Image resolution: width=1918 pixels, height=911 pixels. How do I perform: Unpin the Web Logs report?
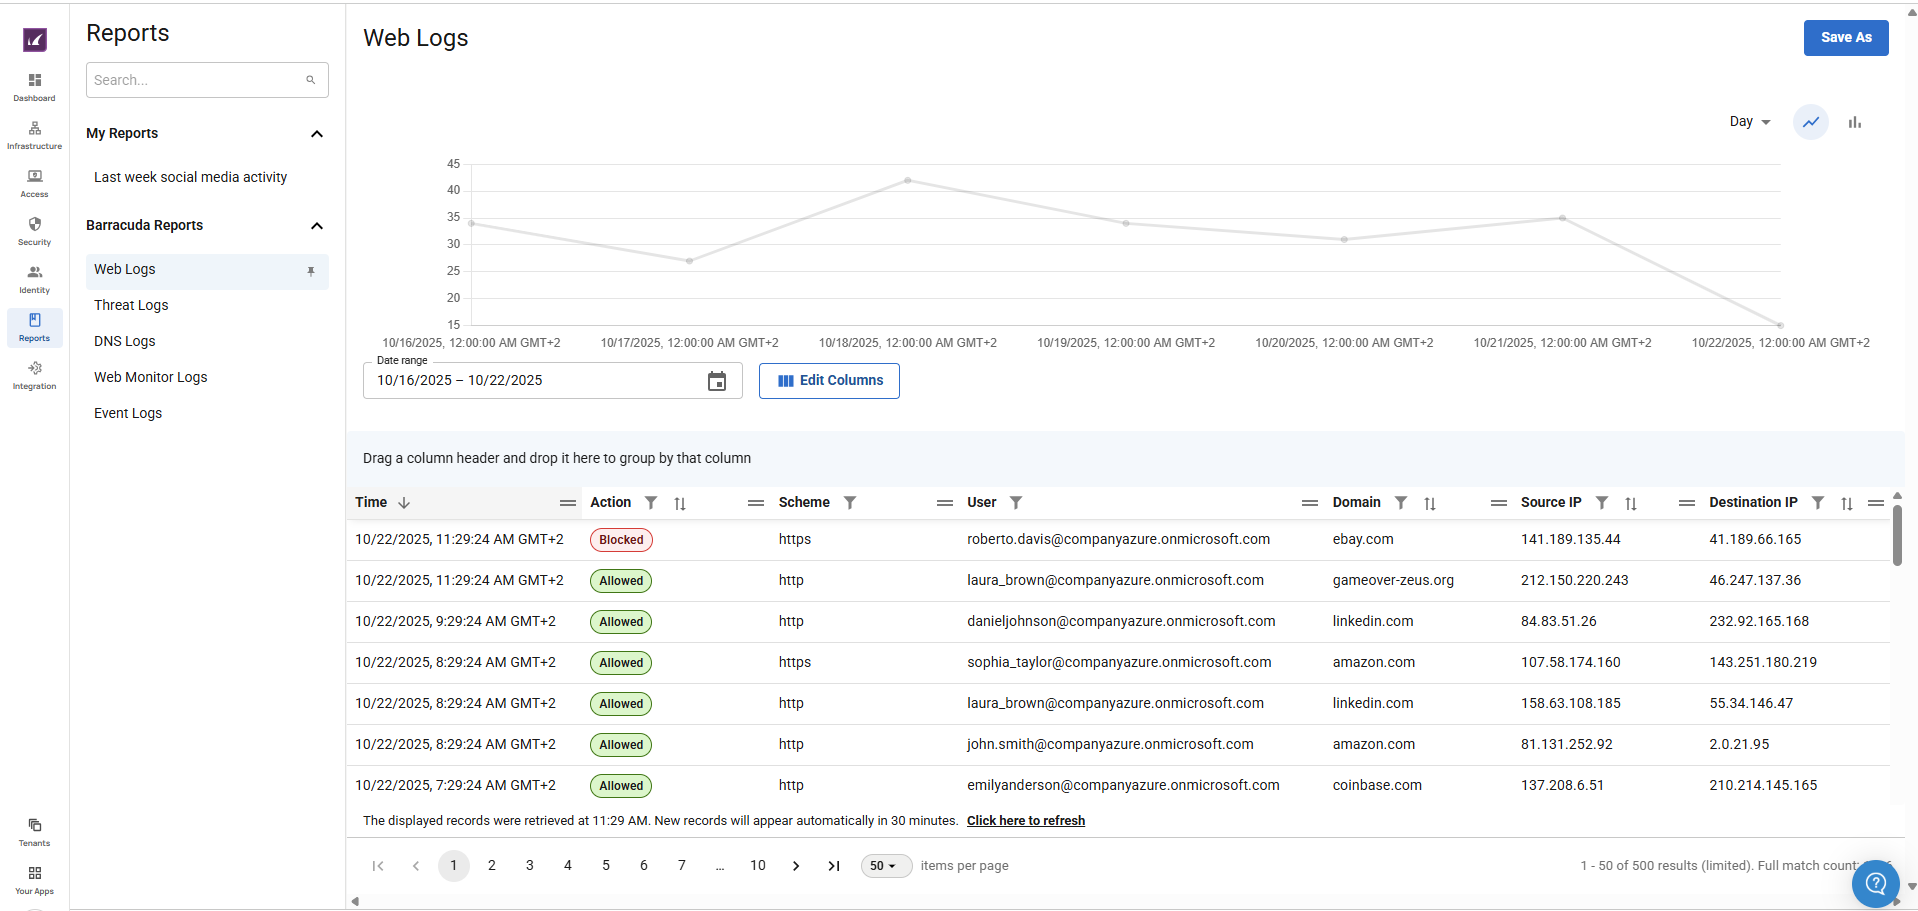pos(311,271)
